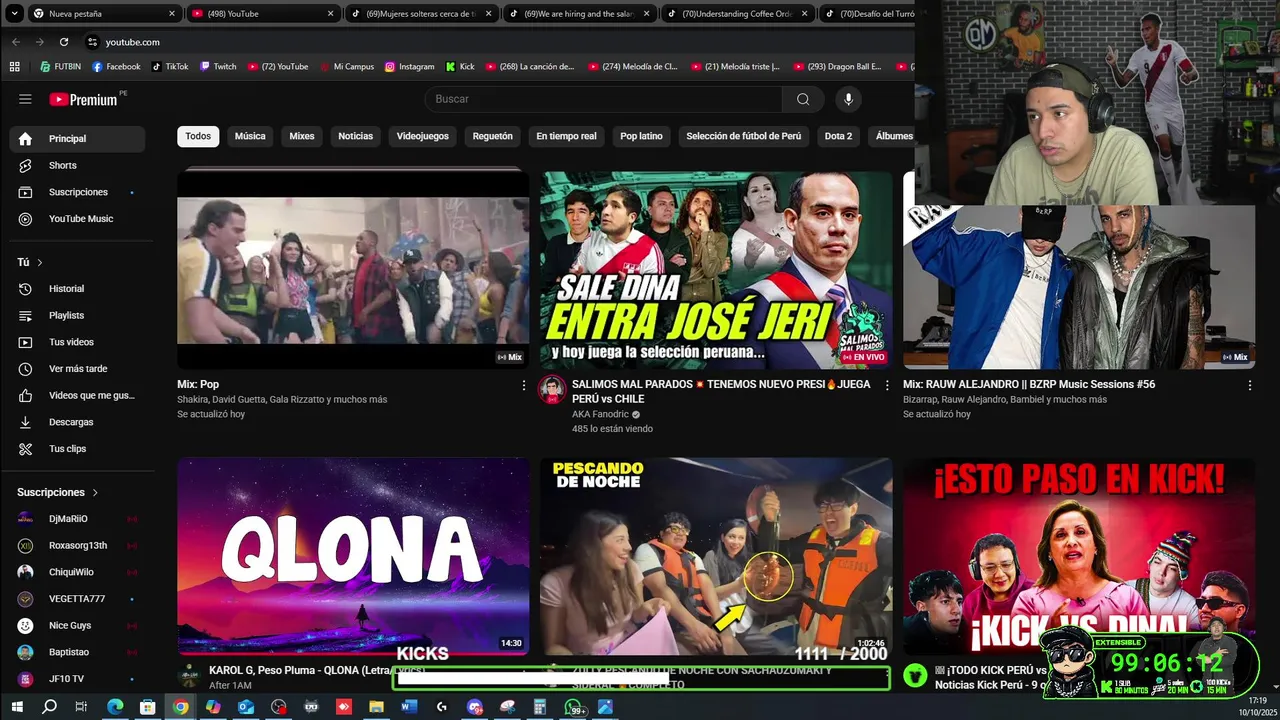Switch to the (498) YouTube tab

262,13
